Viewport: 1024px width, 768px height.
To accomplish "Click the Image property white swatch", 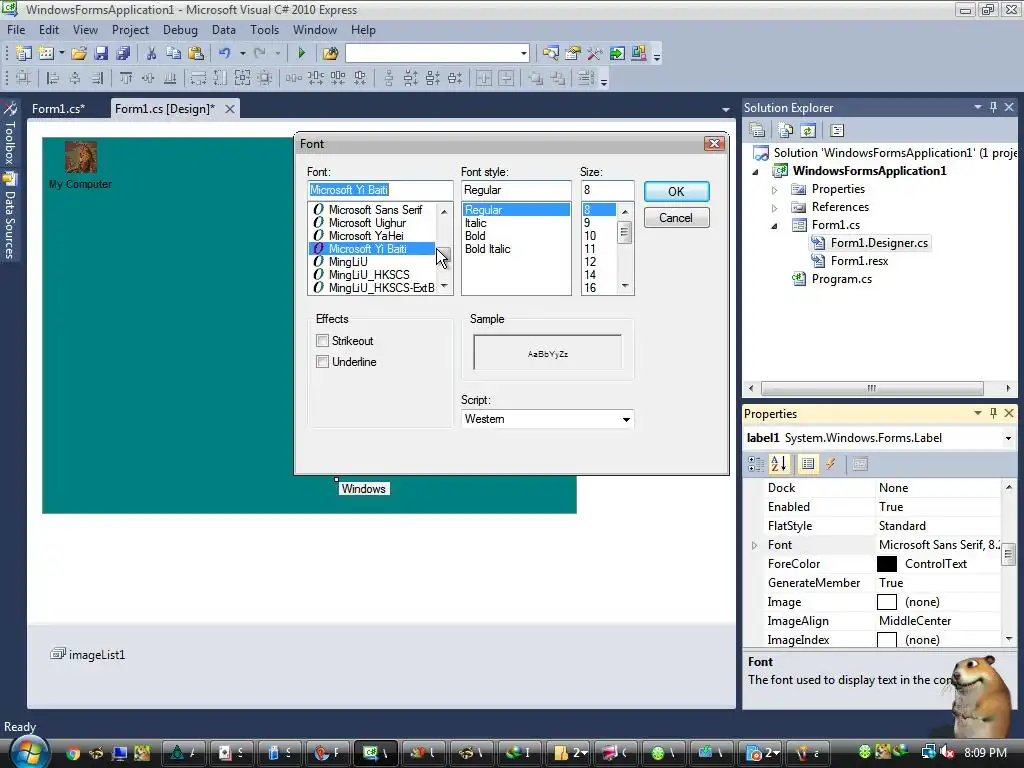I will point(886,601).
